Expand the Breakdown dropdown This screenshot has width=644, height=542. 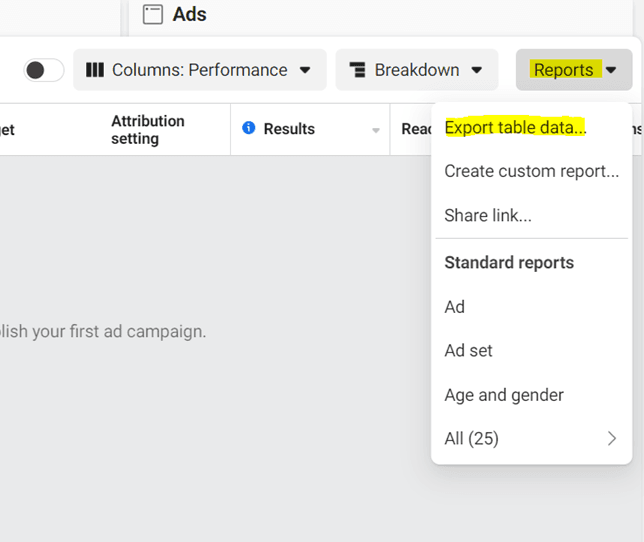tap(416, 70)
